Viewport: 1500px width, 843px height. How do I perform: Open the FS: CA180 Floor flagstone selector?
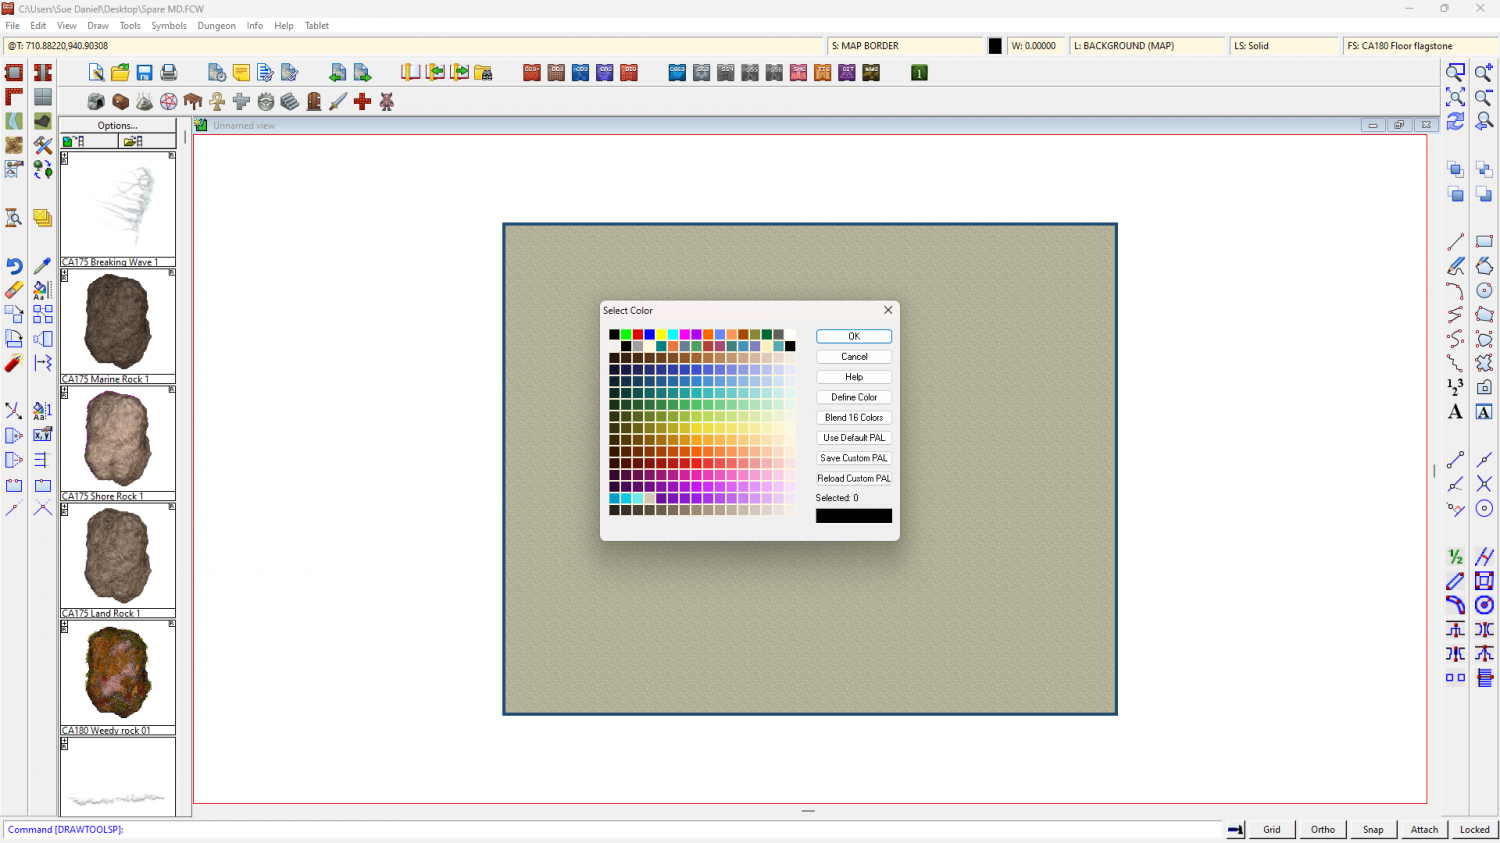point(1420,46)
